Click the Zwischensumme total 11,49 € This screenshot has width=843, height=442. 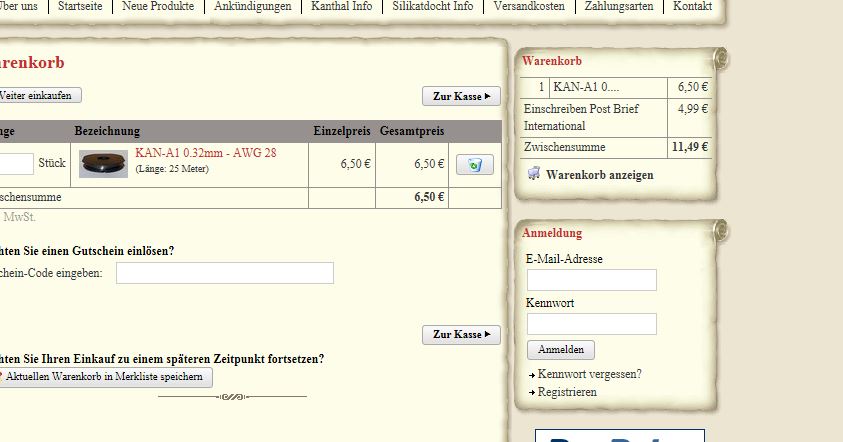pyautogui.click(x=690, y=147)
